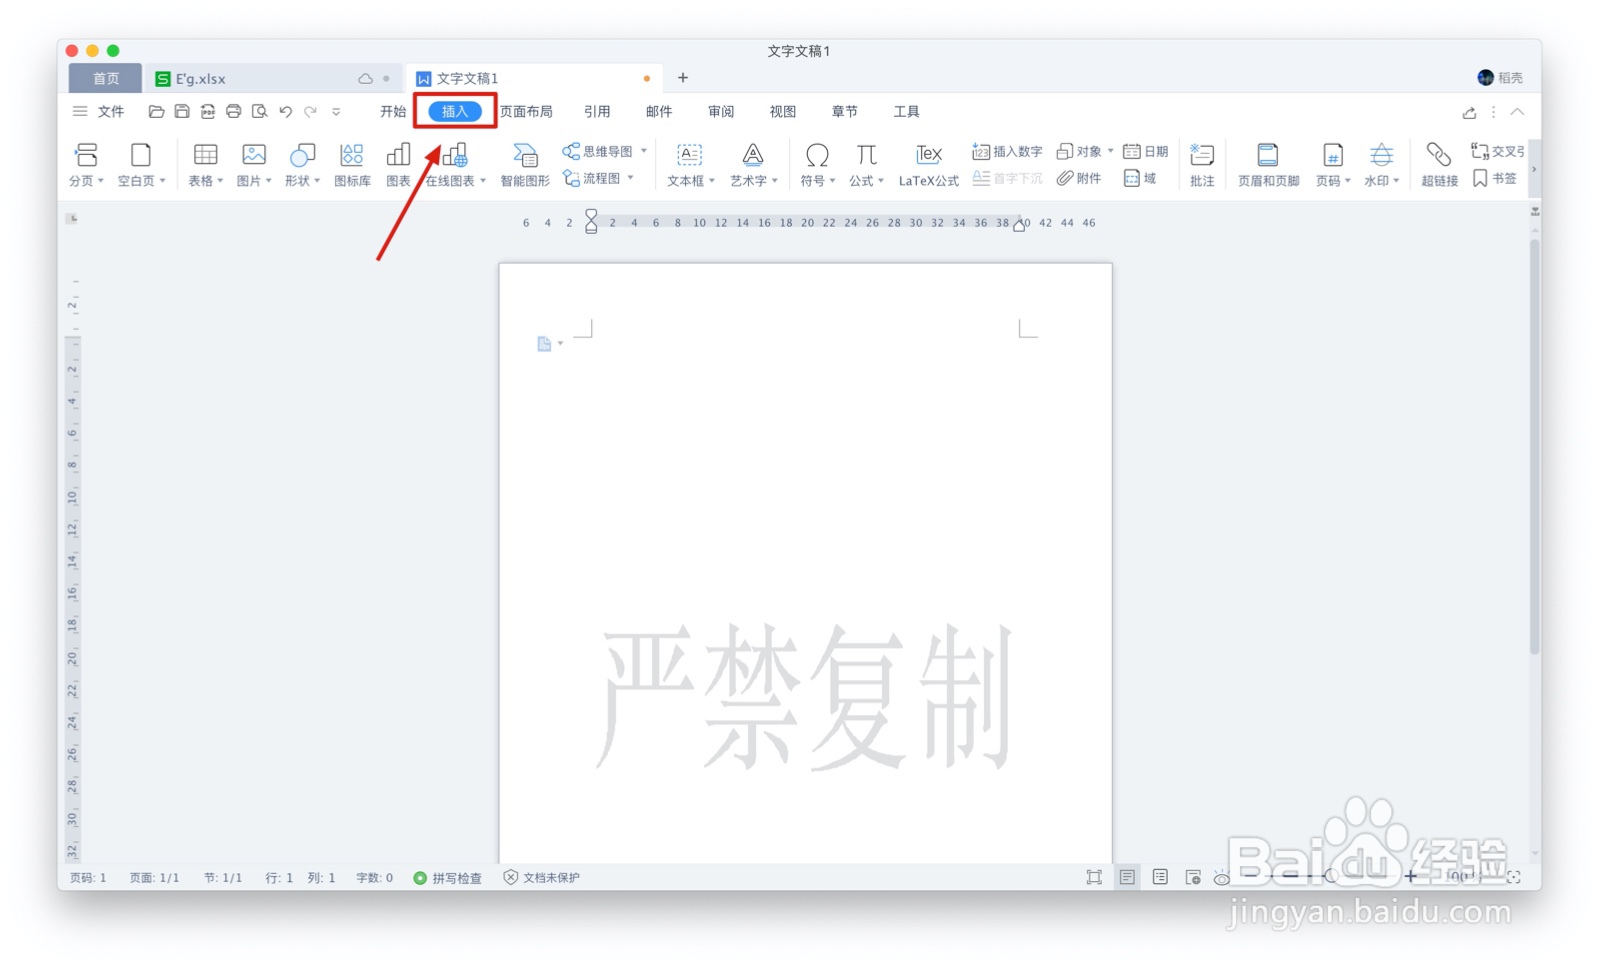Open the Page Layout (页面布局) tab
The image size is (1599, 967).
pos(526,111)
